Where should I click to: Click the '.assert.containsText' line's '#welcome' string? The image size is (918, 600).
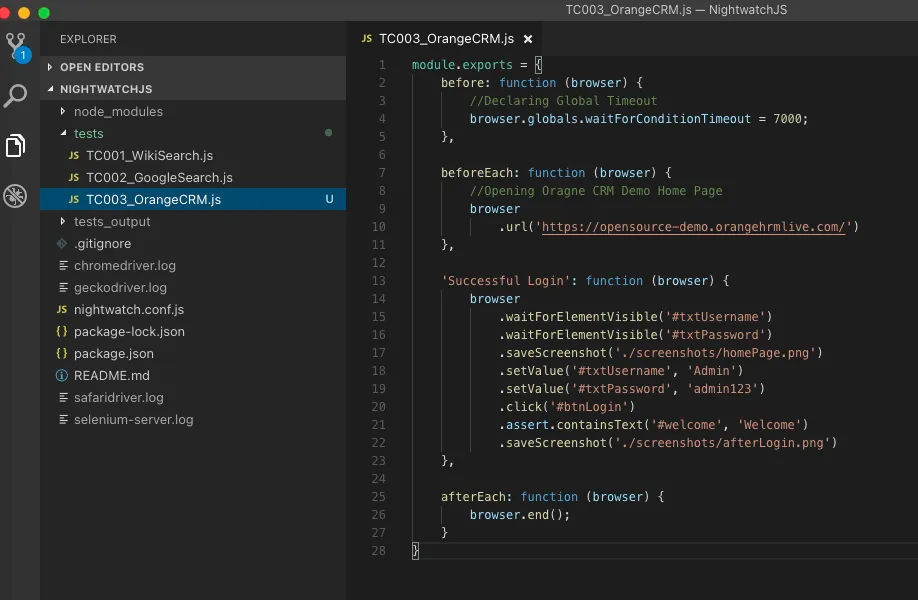pos(686,425)
